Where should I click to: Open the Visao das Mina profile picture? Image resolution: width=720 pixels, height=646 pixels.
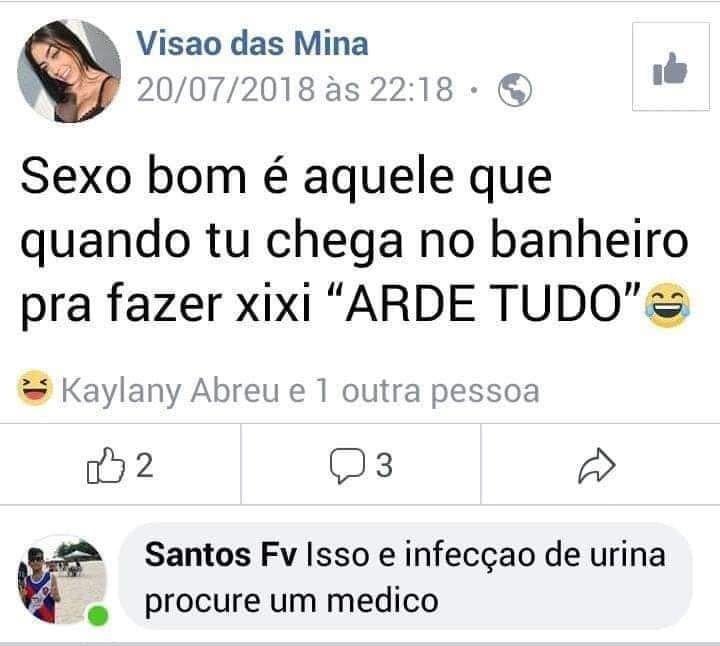pyautogui.click(x=69, y=71)
